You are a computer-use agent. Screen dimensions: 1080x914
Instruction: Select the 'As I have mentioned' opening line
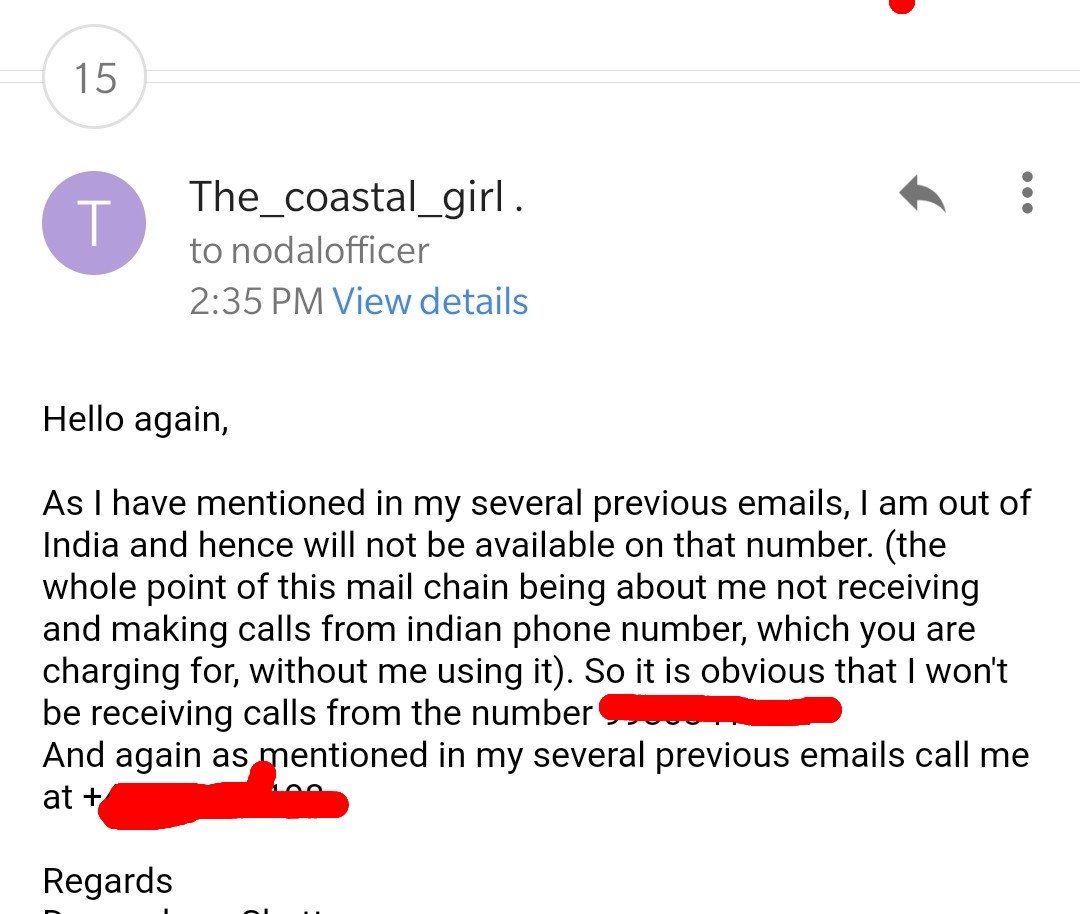(537, 503)
